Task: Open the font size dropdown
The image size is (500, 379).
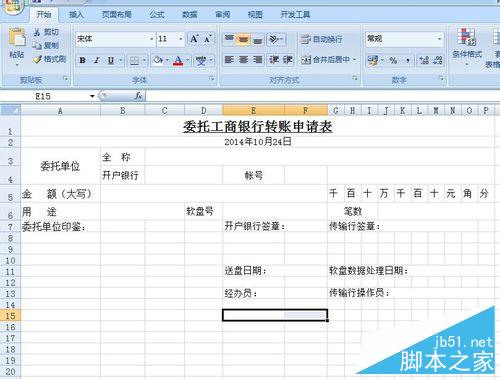Action: click(181, 39)
